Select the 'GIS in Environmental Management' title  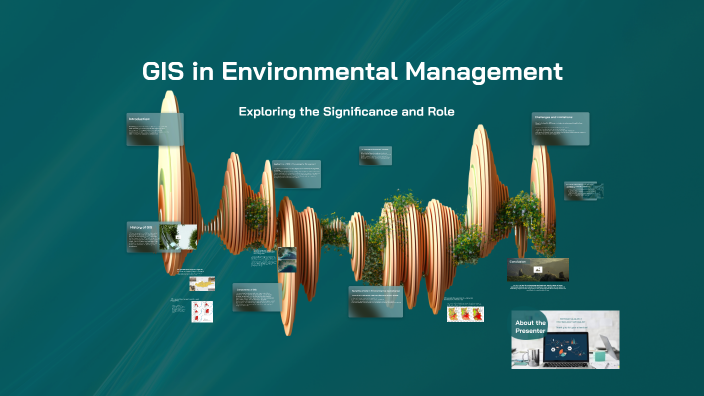tap(352, 71)
